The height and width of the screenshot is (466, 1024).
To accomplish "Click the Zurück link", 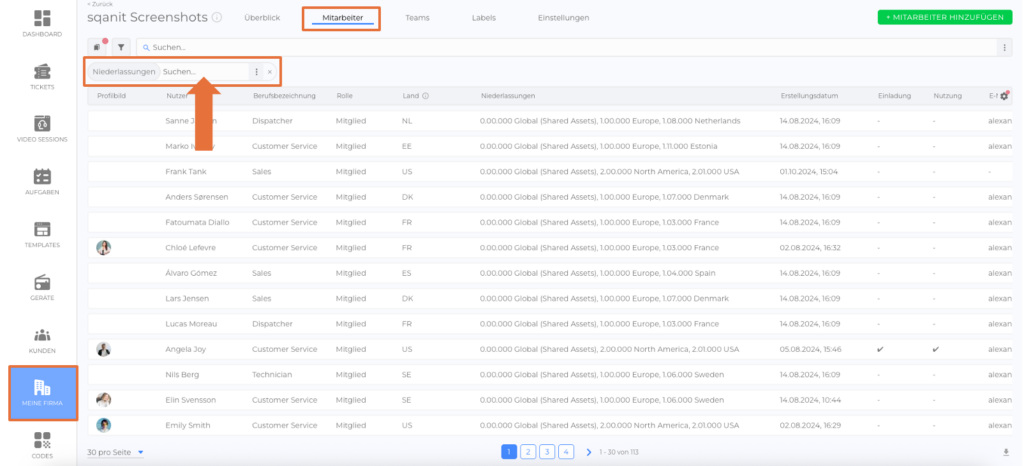I will pos(100,4).
